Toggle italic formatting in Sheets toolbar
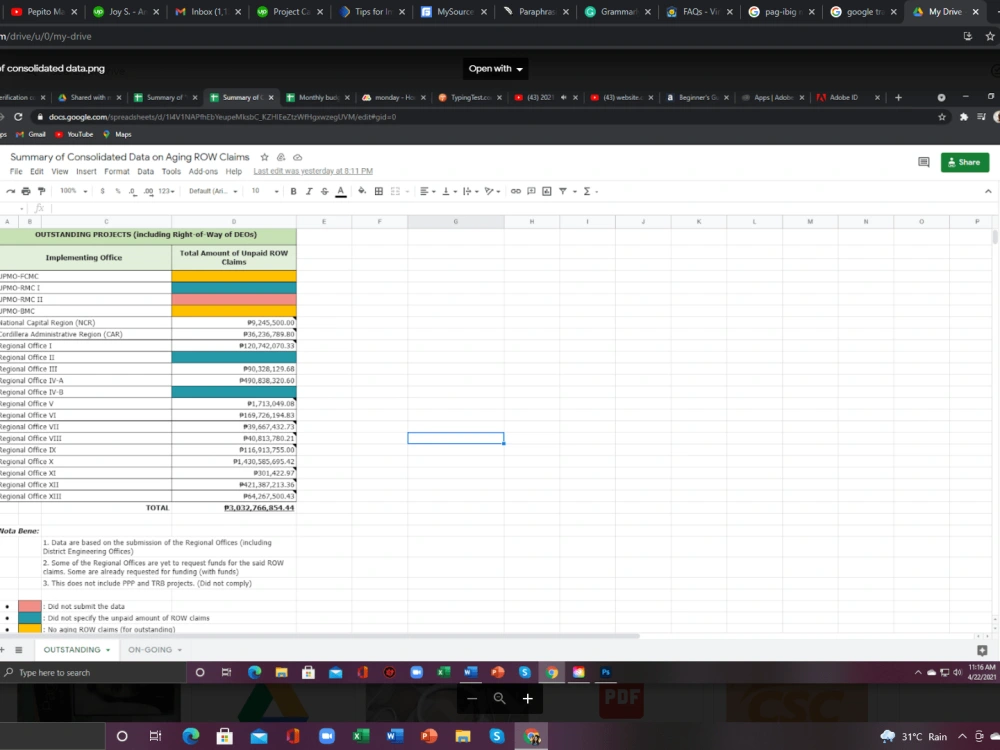This screenshot has height=750, width=1000. pyautogui.click(x=309, y=191)
